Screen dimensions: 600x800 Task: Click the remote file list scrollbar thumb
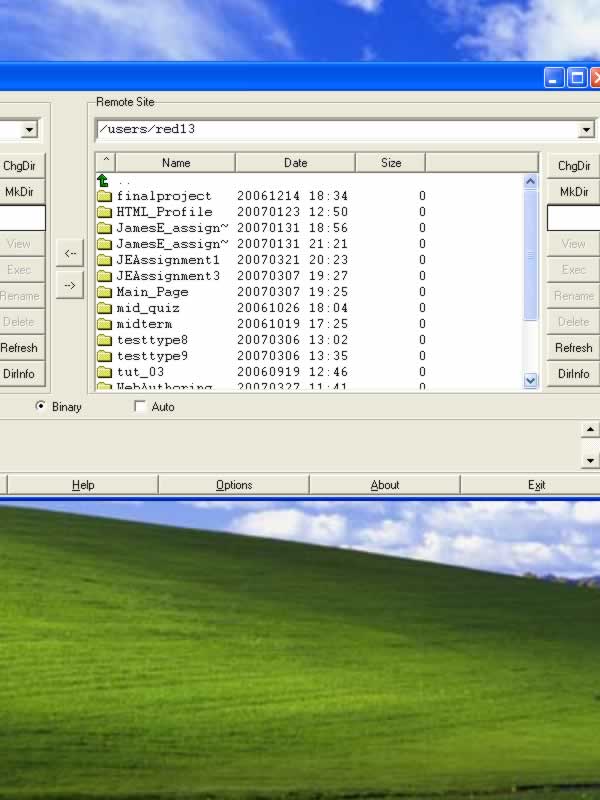point(531,255)
